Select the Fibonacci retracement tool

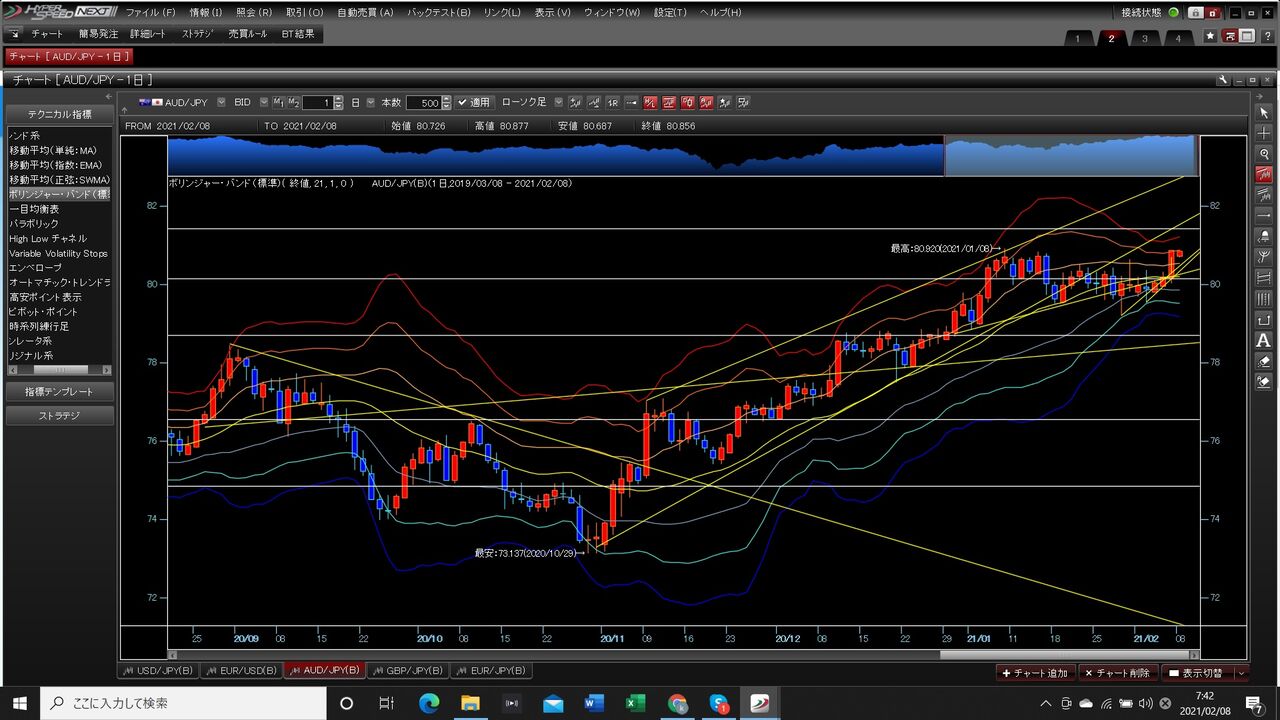[1264, 277]
